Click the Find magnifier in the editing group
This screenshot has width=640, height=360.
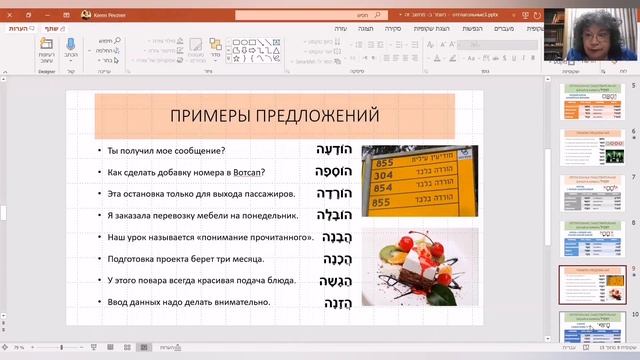(x=118, y=40)
